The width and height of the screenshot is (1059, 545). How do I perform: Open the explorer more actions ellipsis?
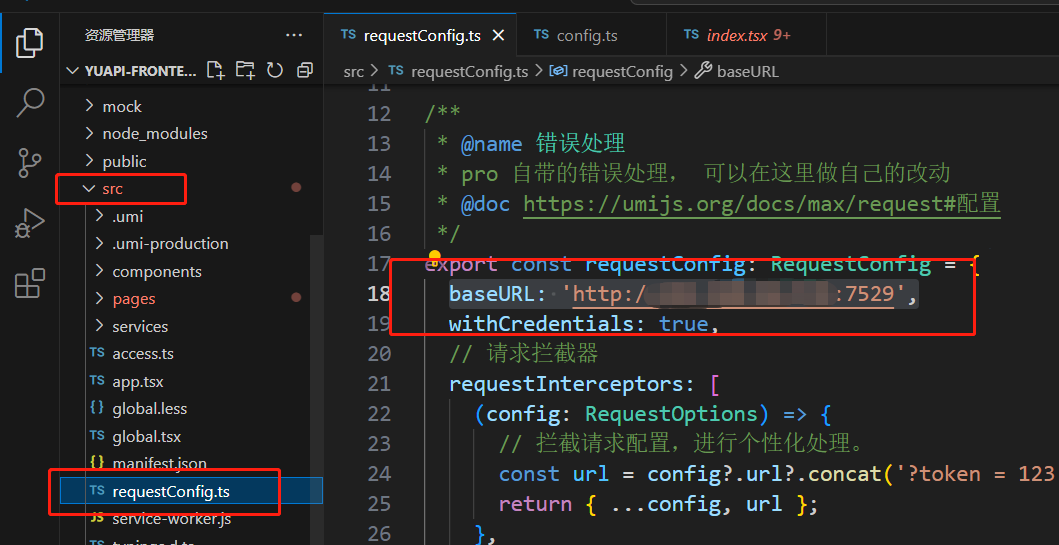(294, 35)
